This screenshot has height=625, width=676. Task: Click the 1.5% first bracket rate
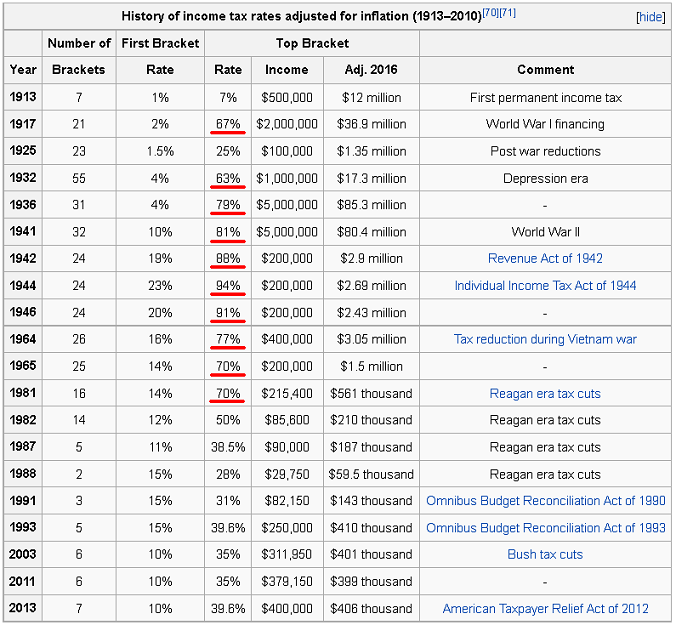tap(160, 151)
